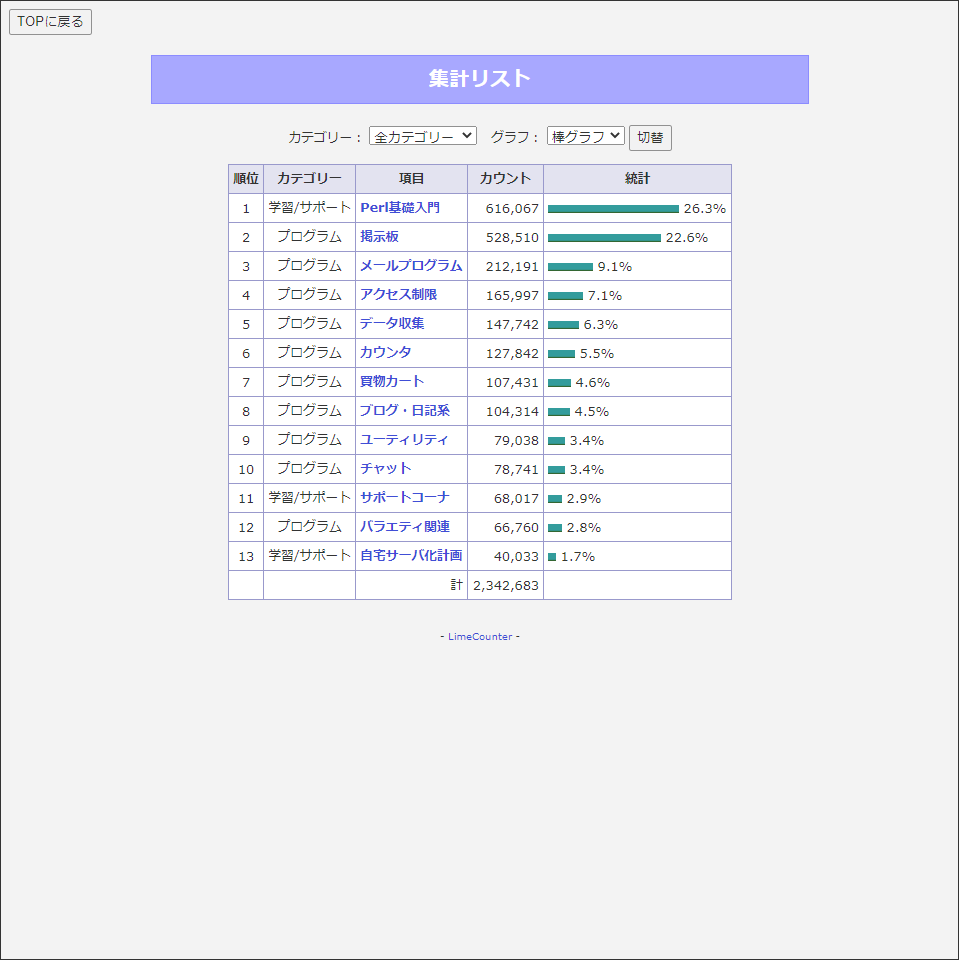Screen dimensions: 959x960
Task: Open the ユーティリティ link
Action: 404,440
